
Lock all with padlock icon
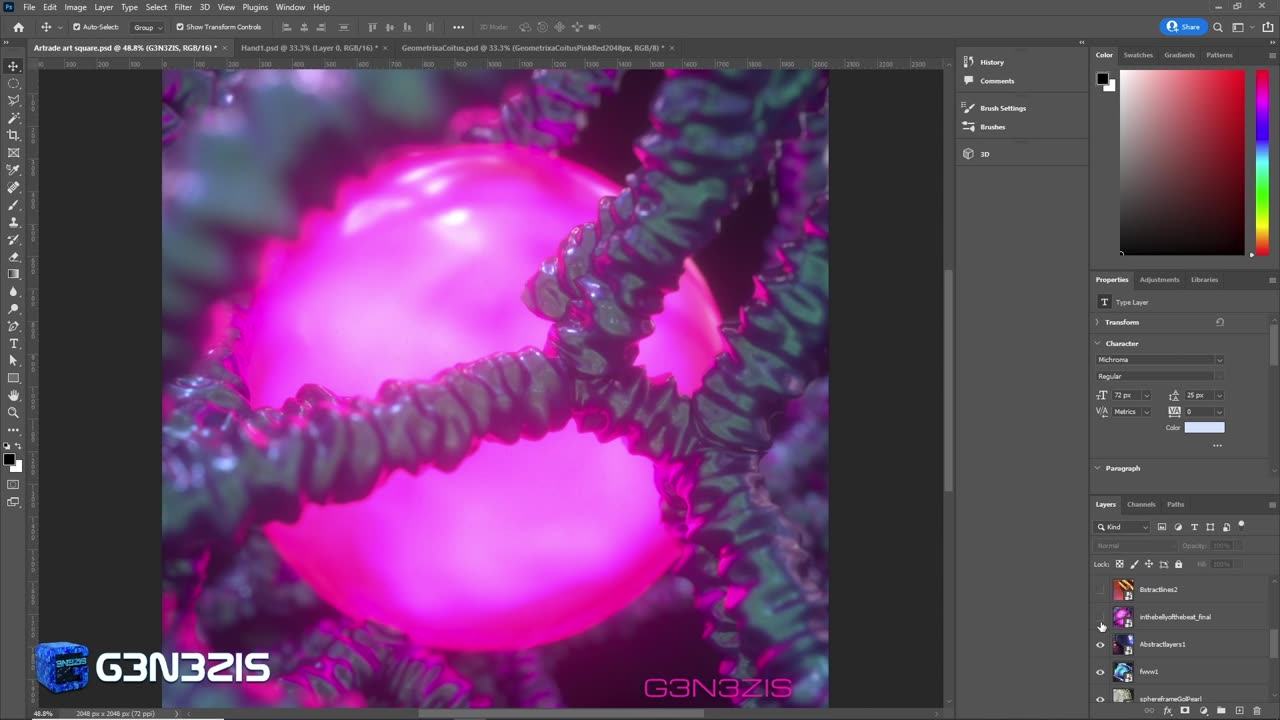pos(1178,564)
